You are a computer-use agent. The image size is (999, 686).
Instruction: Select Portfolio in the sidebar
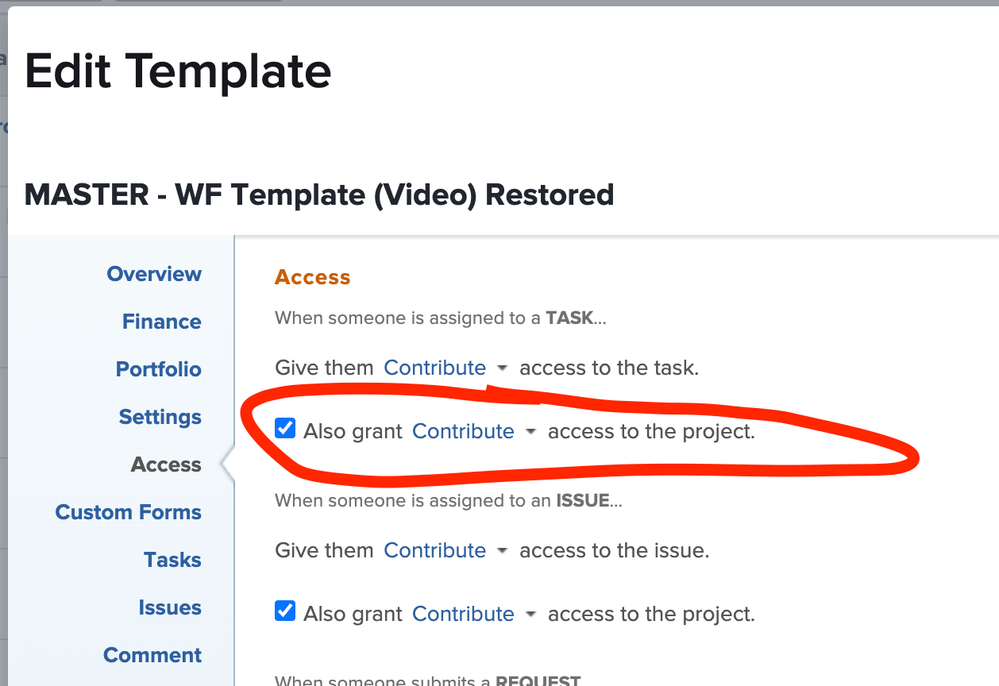[x=158, y=369]
